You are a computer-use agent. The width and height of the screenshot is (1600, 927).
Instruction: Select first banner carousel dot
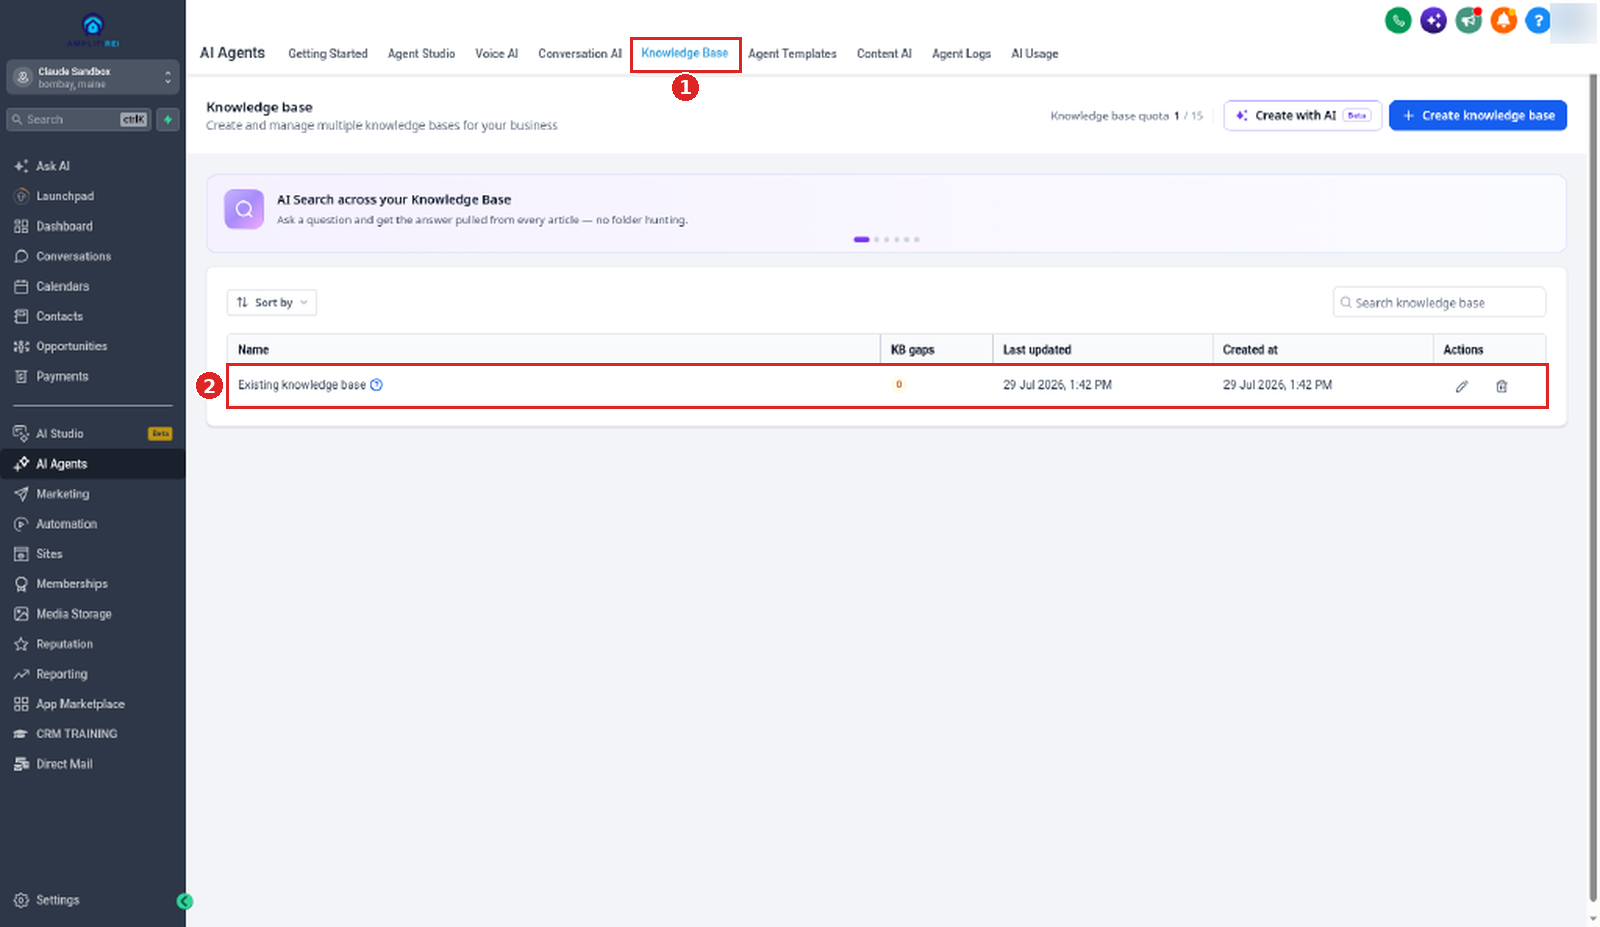click(x=861, y=240)
